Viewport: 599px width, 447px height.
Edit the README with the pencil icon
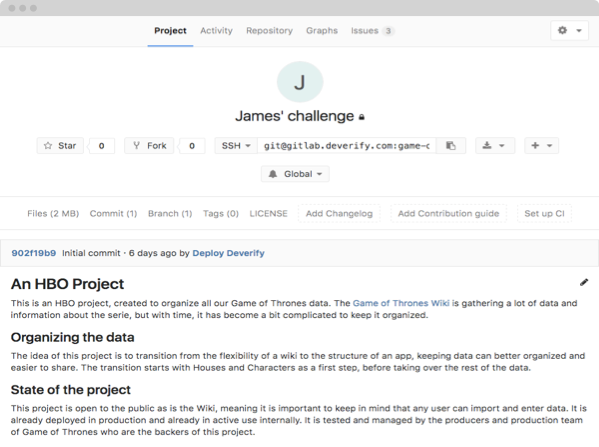pyautogui.click(x=584, y=282)
